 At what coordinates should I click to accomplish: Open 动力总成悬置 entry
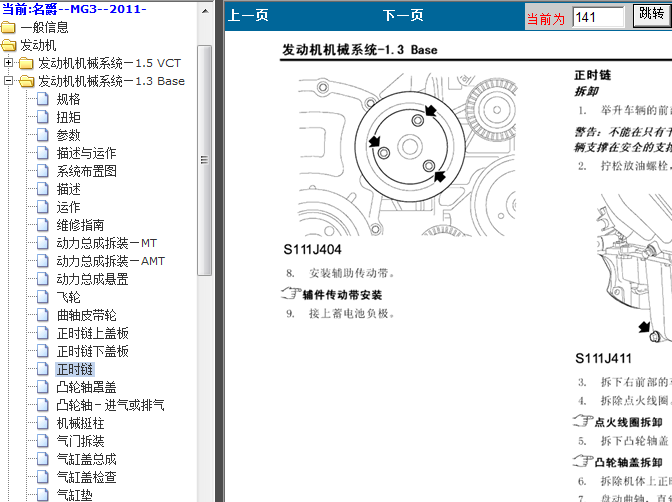click(x=92, y=279)
